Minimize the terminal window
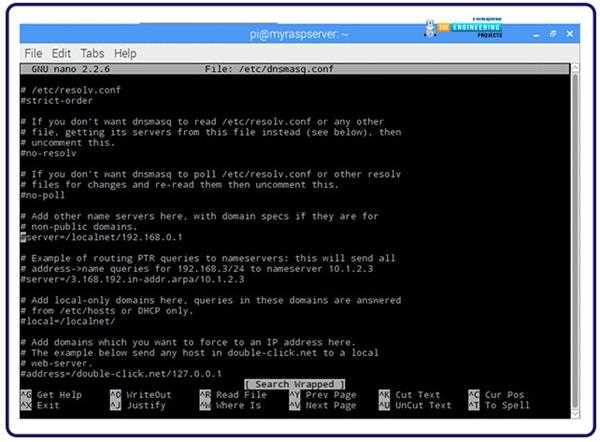This screenshot has height=442, width=600. point(536,35)
